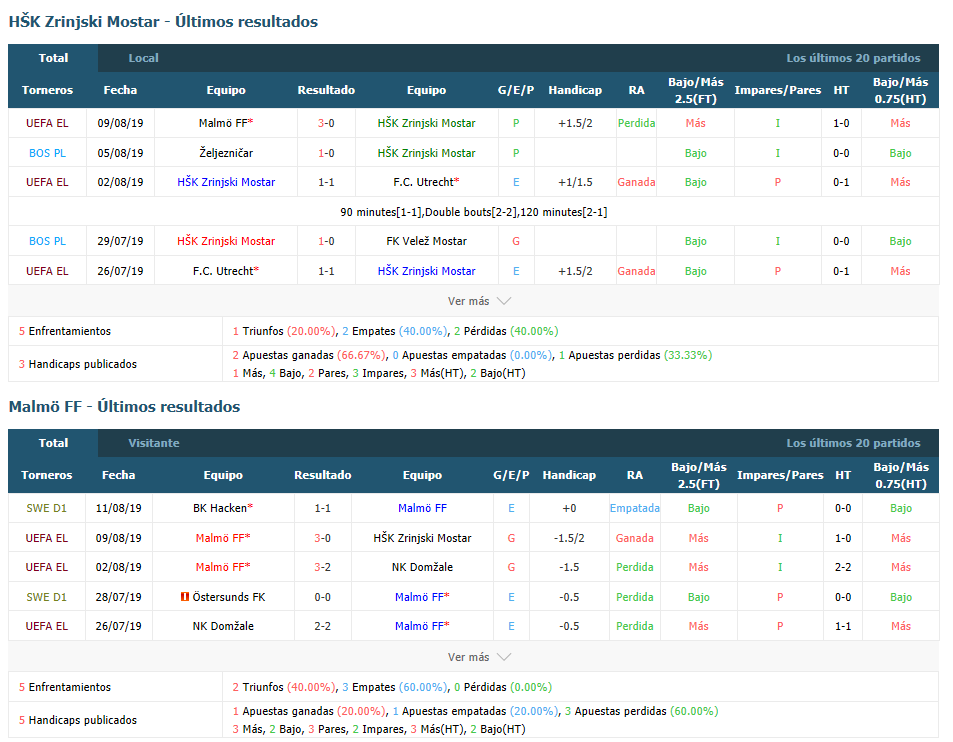
Task: Click the 1-0 result against FK Velež Mostar
Action: (x=326, y=241)
